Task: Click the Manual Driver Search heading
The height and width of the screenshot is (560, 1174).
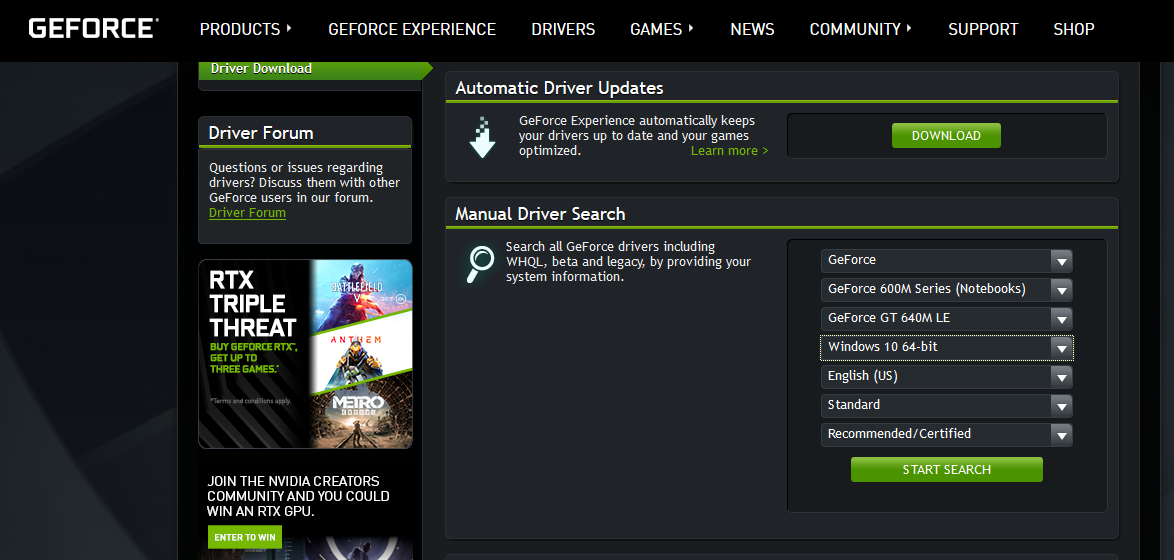Action: click(540, 214)
